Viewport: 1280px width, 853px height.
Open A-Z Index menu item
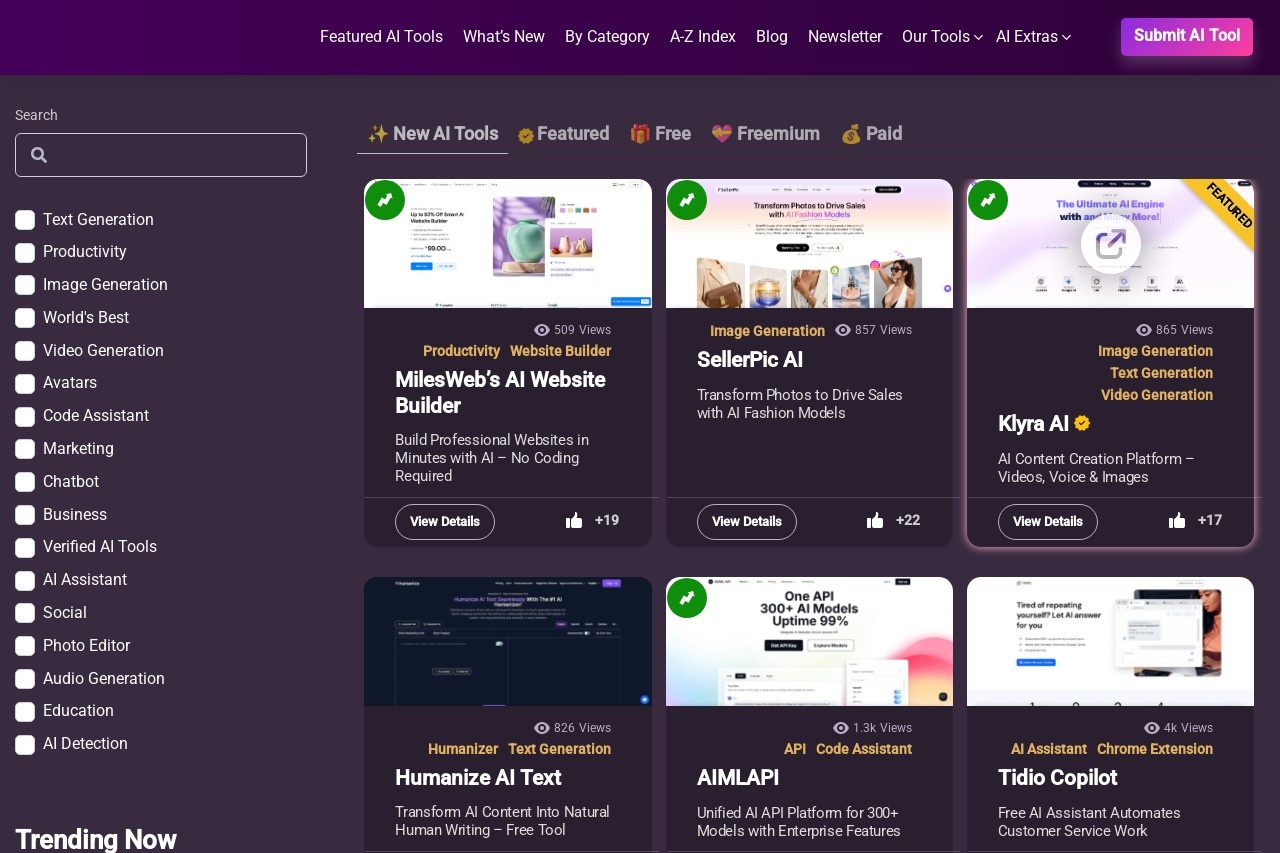point(703,37)
